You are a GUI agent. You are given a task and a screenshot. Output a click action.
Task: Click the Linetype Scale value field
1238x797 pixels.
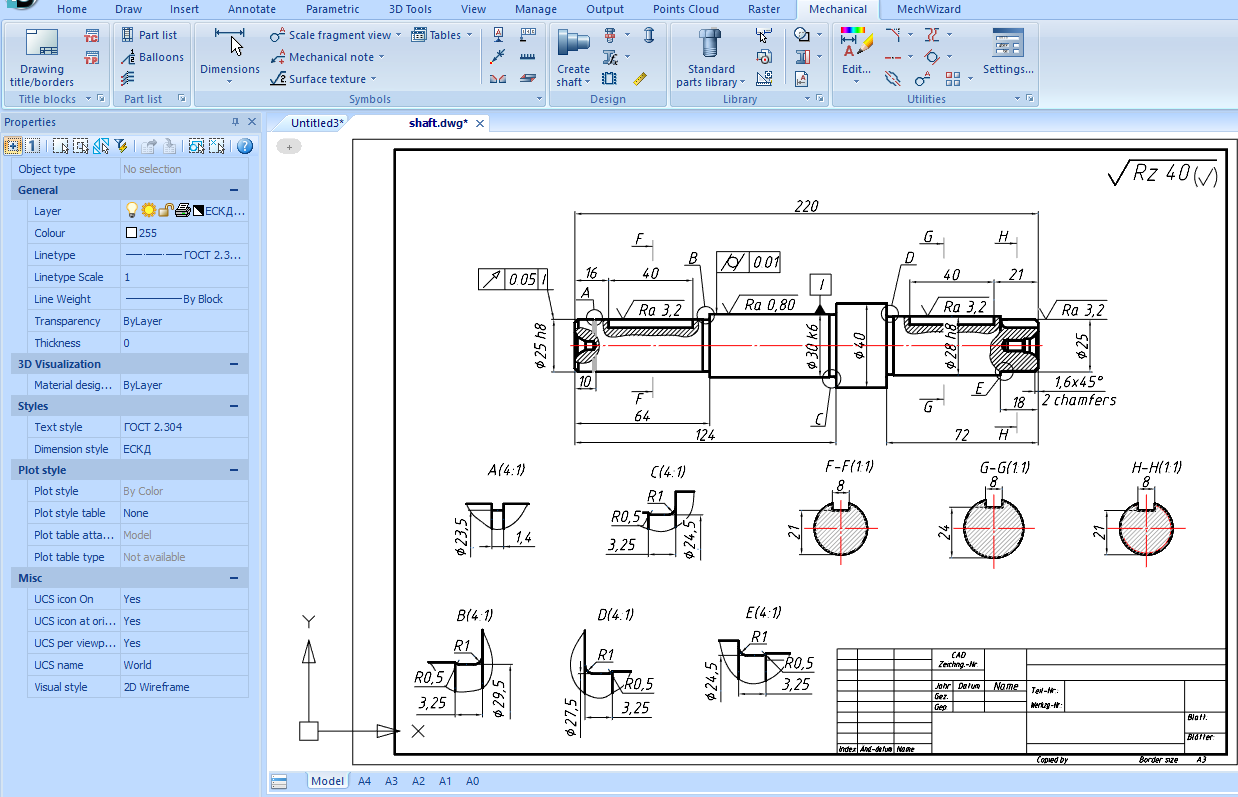(184, 277)
